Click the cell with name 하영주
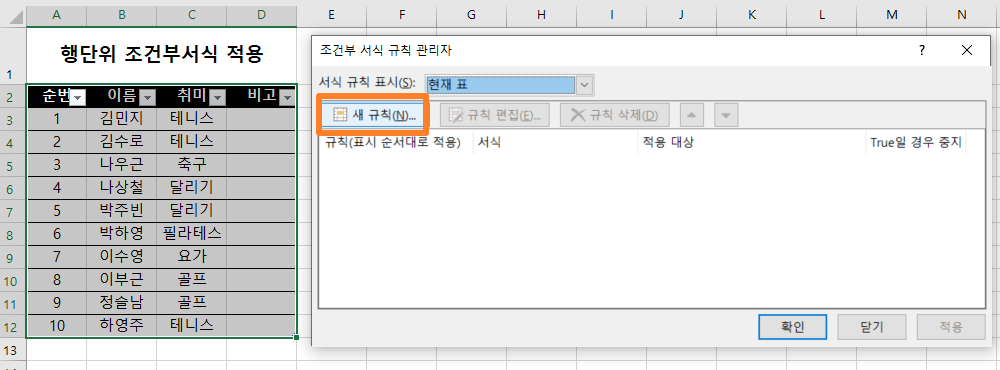Image resolution: width=1000 pixels, height=370 pixels. point(121,325)
